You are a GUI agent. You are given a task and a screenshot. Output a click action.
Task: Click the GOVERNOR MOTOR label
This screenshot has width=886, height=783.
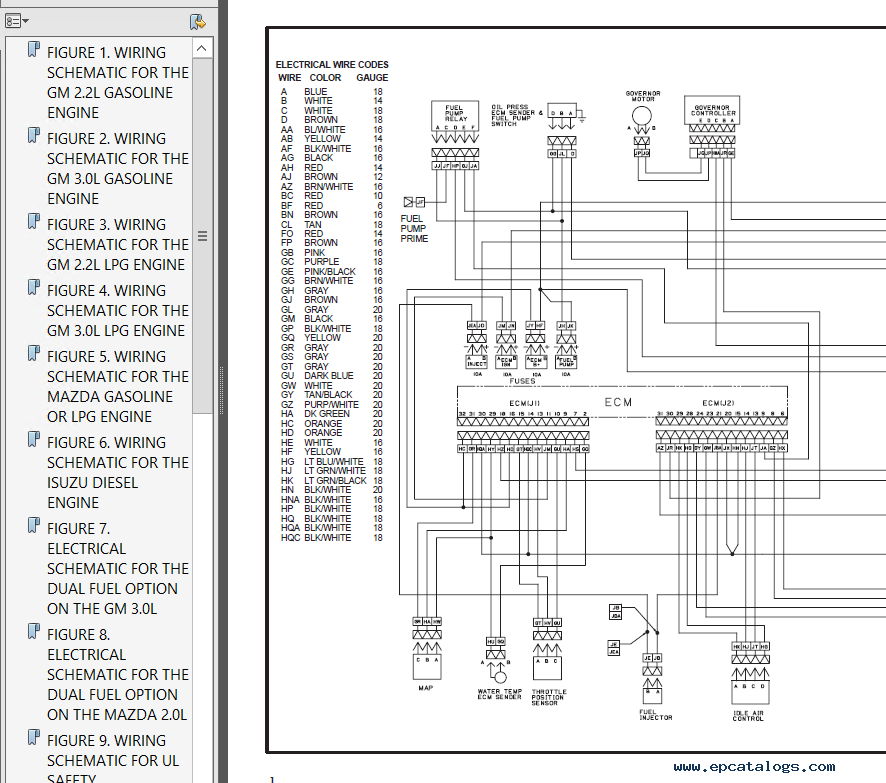pyautogui.click(x=643, y=96)
